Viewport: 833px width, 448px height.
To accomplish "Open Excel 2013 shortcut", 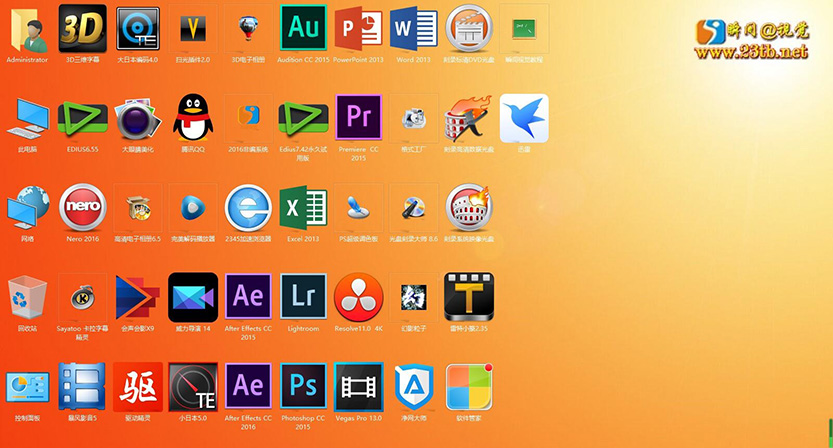I will (x=303, y=208).
